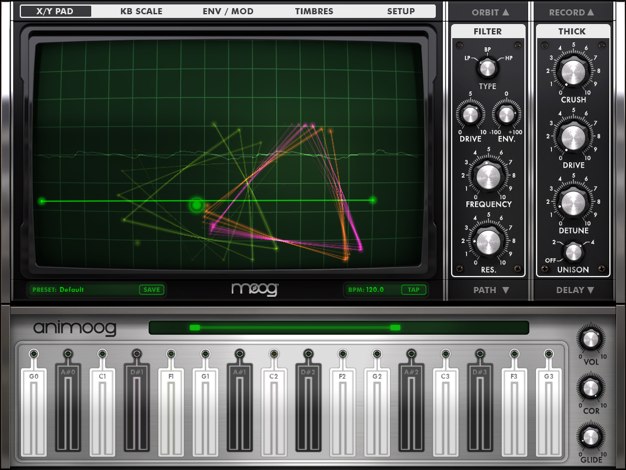Click the Detune knob

573,201
